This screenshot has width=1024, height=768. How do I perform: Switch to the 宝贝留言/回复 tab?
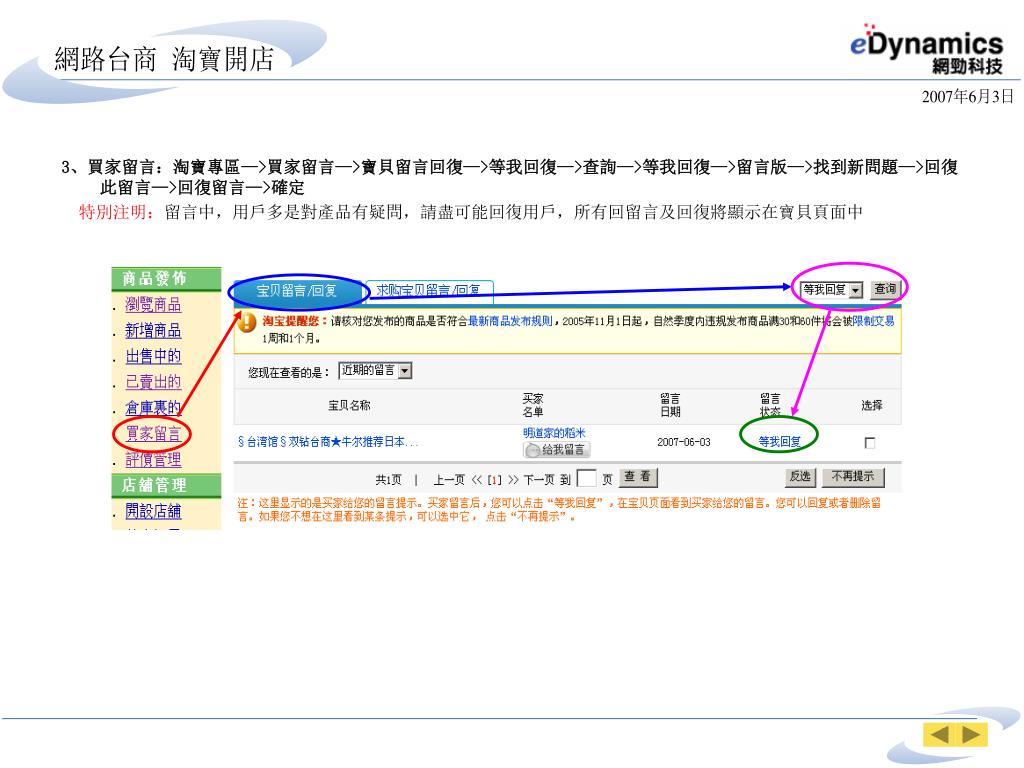[x=296, y=291]
